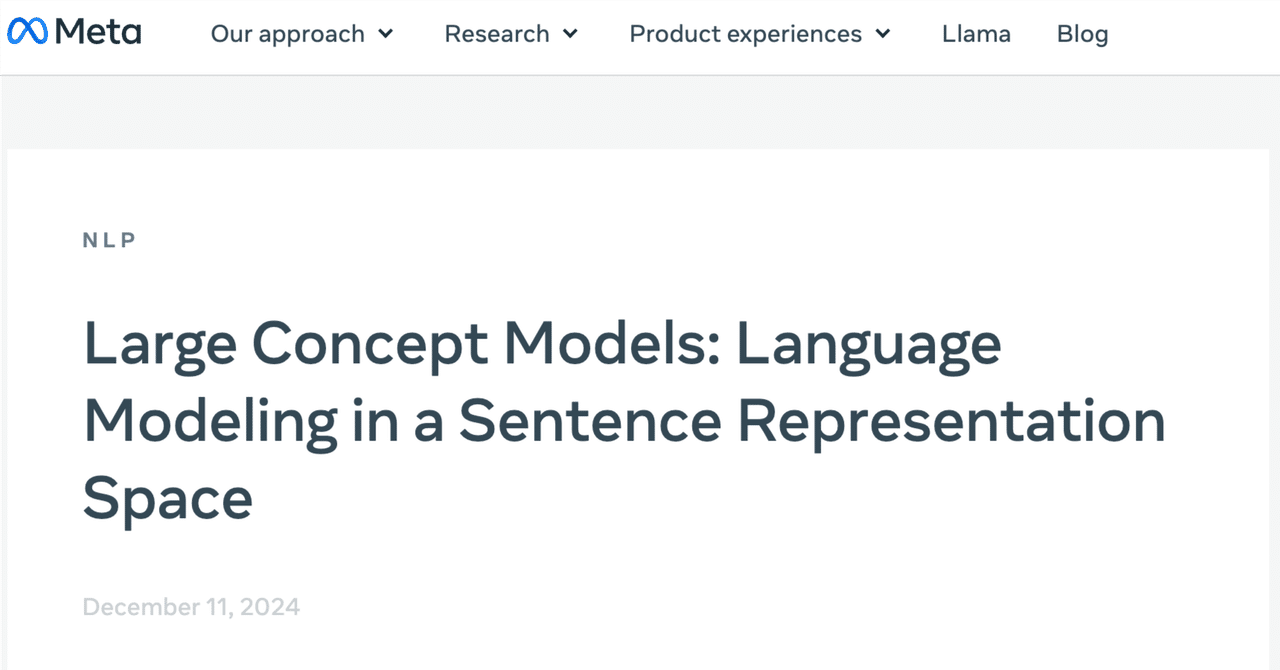This screenshot has width=1280, height=670.
Task: Click the word Space in the title
Action: (x=167, y=498)
